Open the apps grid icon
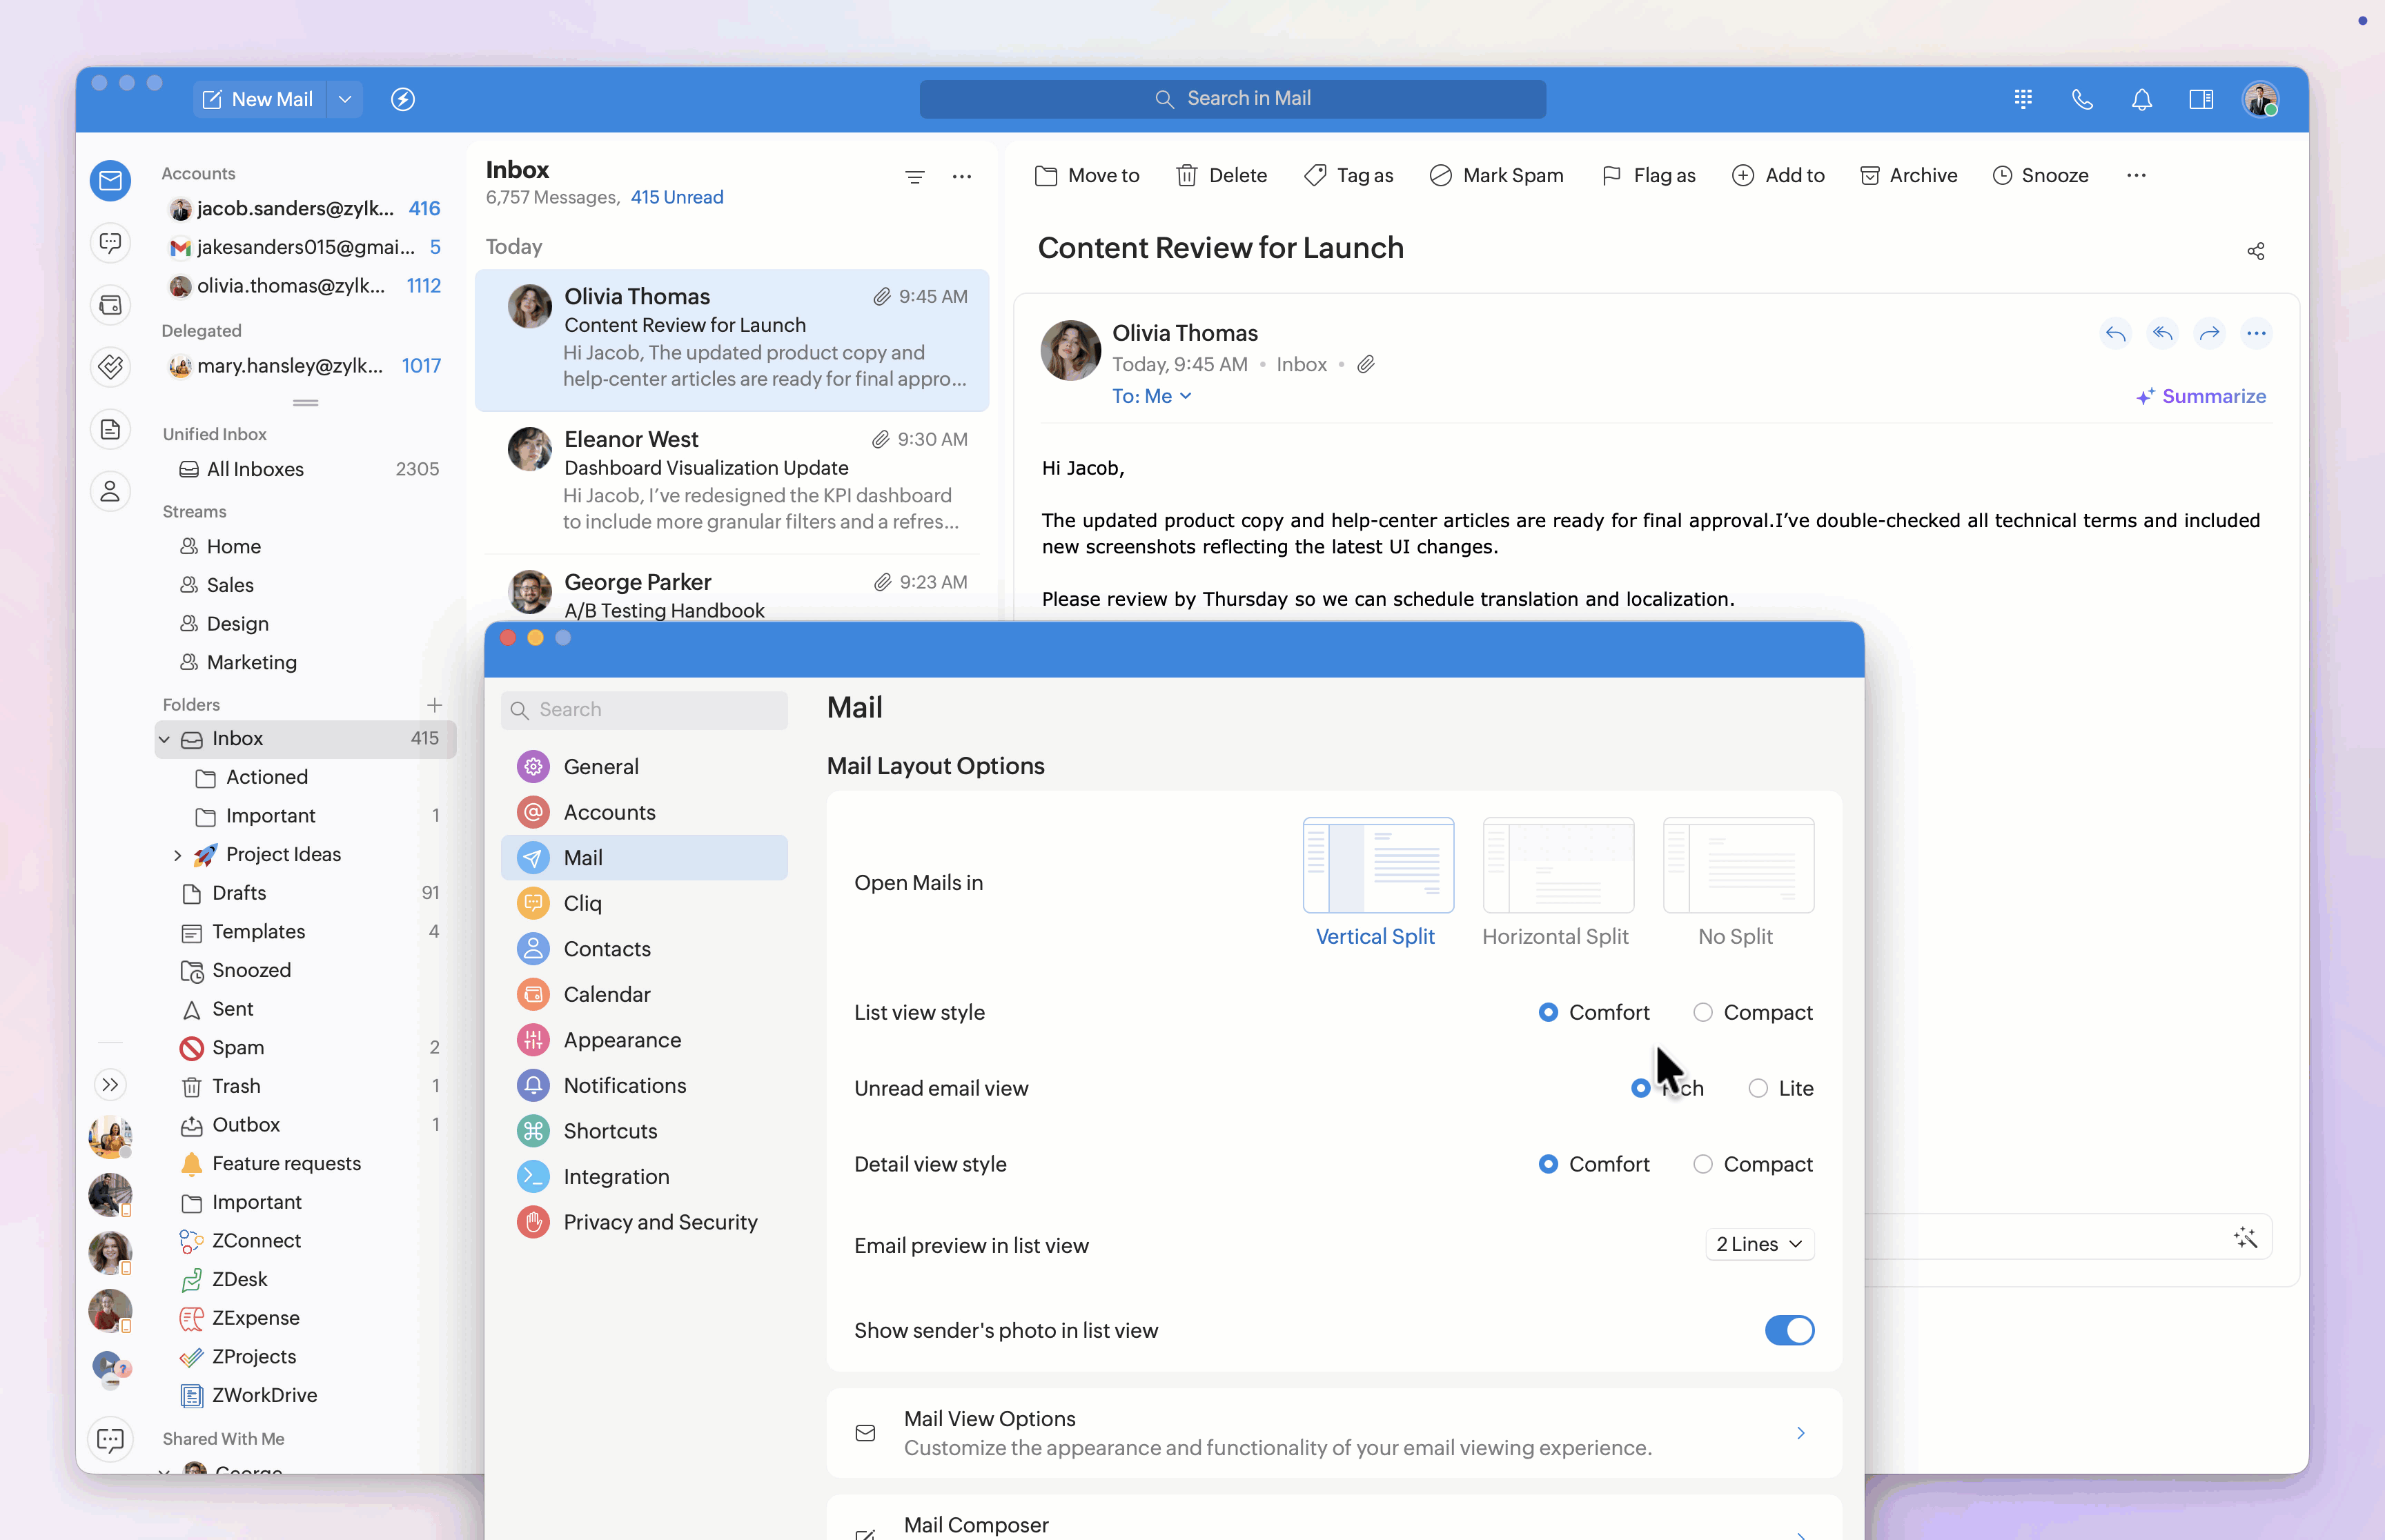Image resolution: width=2385 pixels, height=1540 pixels. [x=2023, y=99]
